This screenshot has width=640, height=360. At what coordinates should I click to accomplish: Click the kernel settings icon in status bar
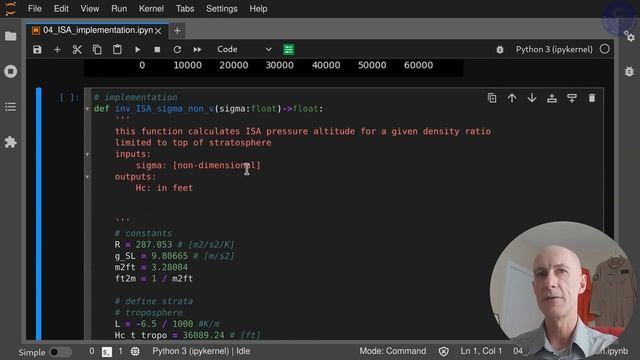(x=135, y=351)
